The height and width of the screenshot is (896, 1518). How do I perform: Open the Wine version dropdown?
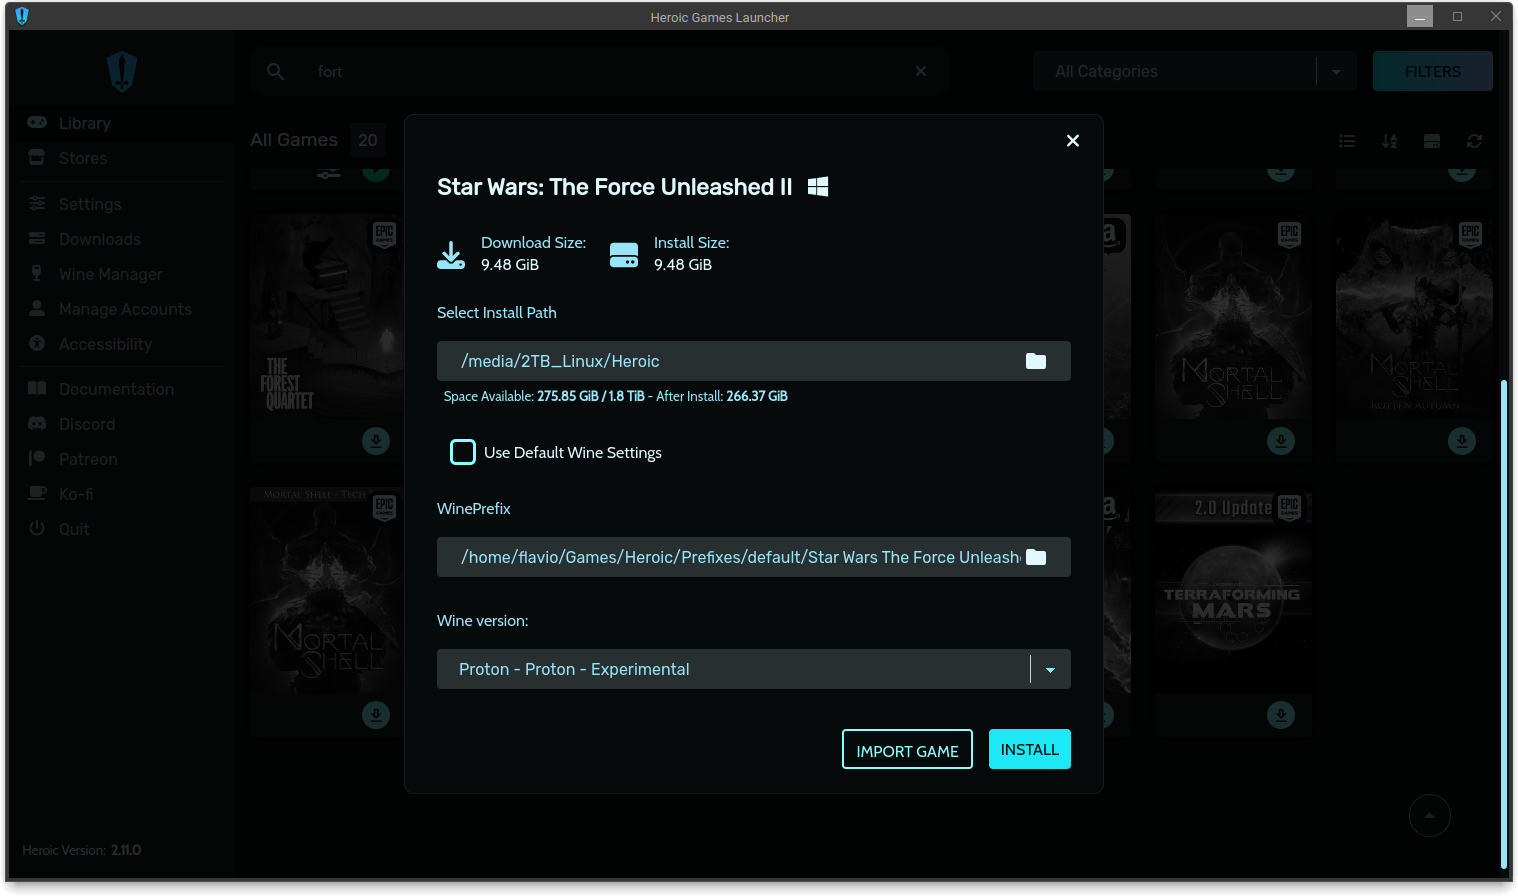click(1049, 669)
